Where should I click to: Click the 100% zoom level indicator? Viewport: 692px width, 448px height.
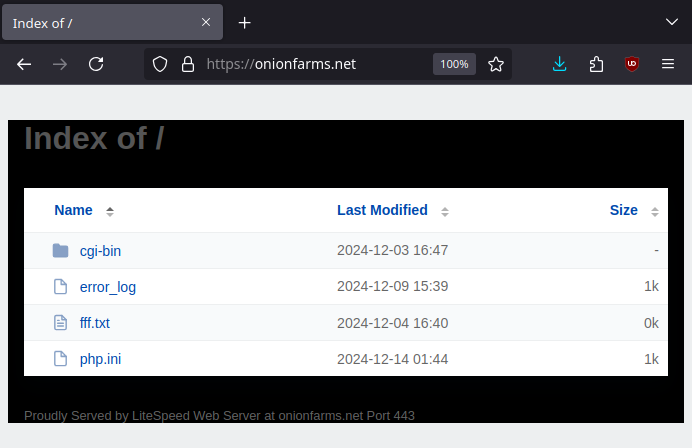tap(454, 64)
